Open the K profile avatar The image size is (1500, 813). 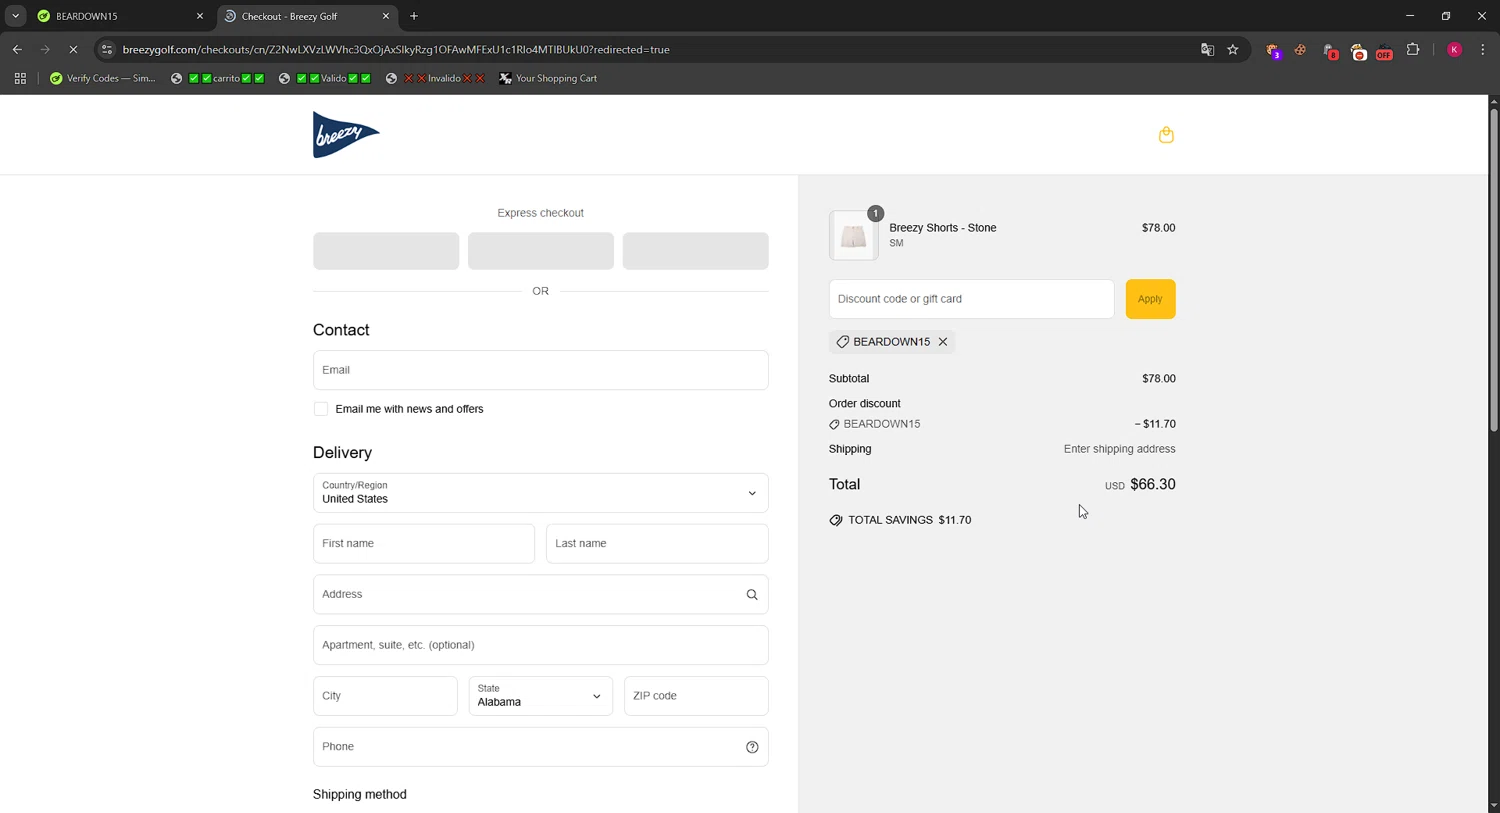[1454, 49]
